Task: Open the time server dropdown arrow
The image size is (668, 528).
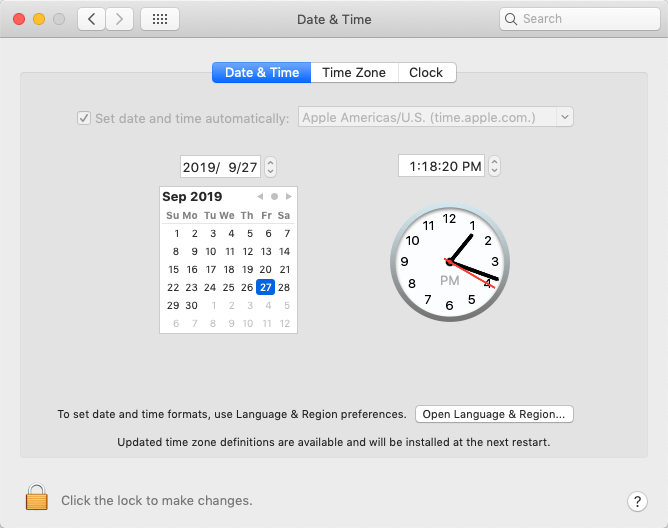Action: click(564, 117)
